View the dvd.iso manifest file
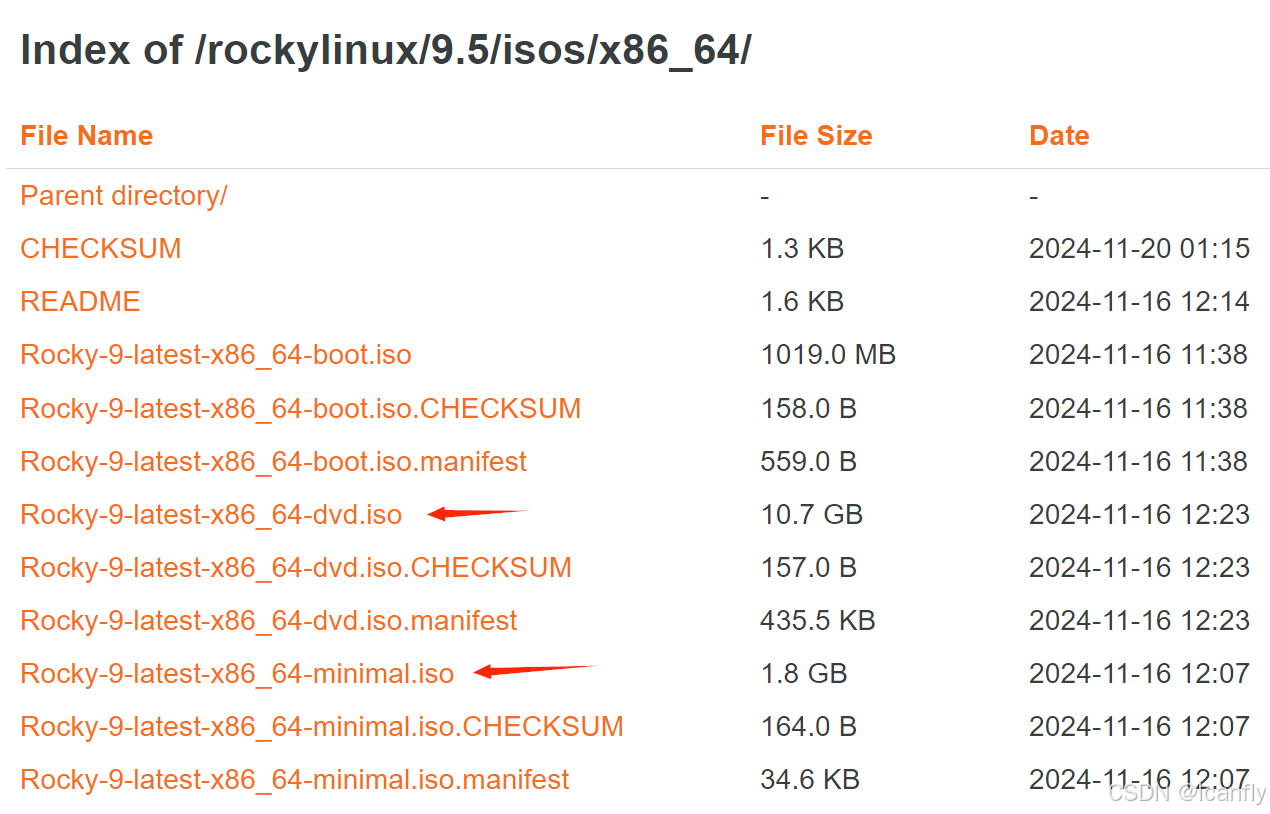The image size is (1270, 814). pyautogui.click(x=268, y=620)
